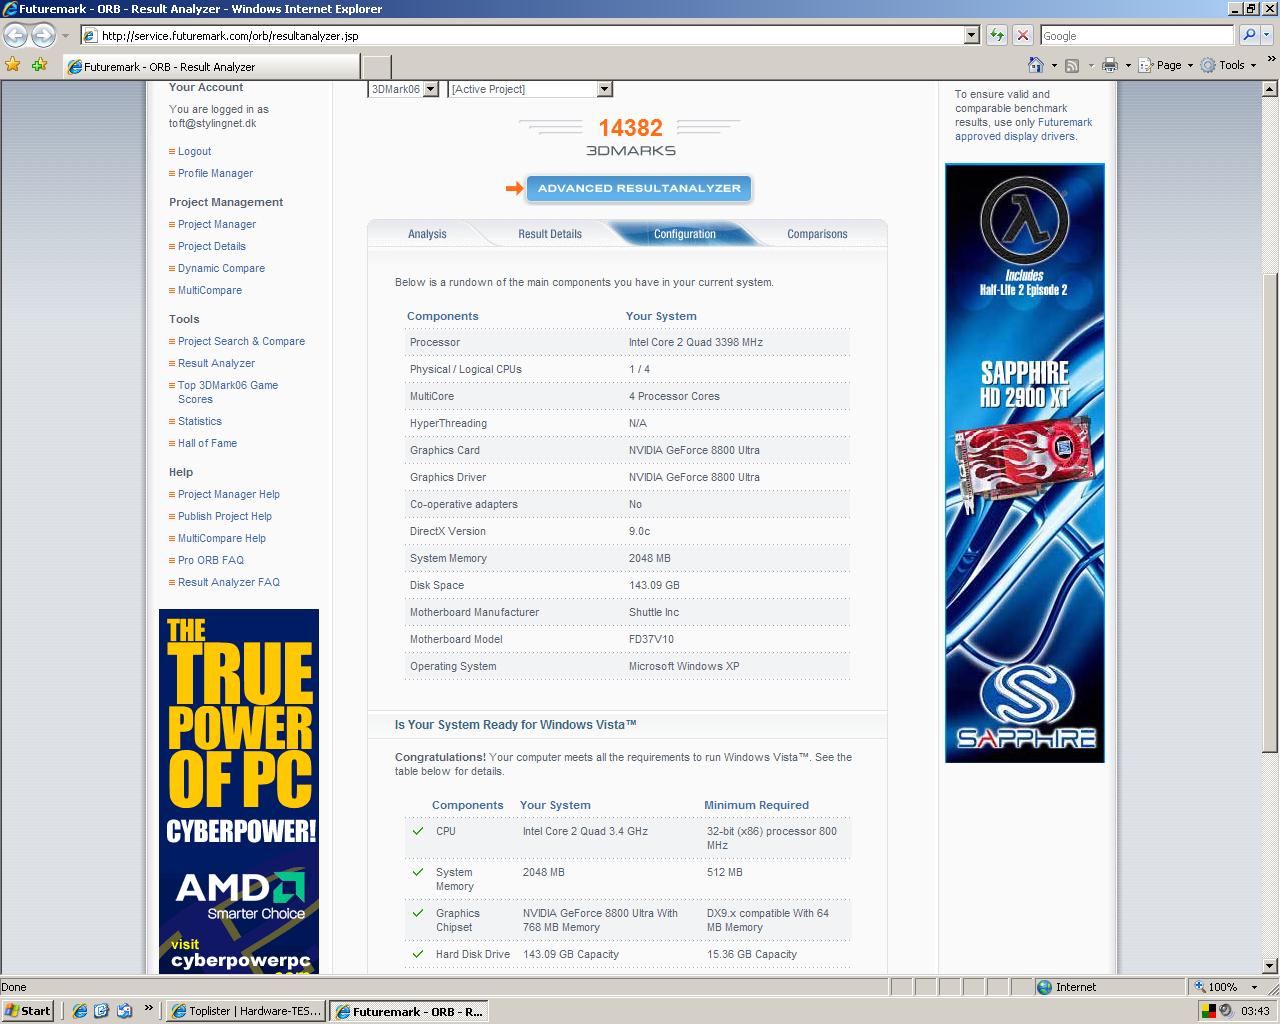The width and height of the screenshot is (1280, 1024).
Task: Select the Configuration tab
Action: (x=684, y=234)
